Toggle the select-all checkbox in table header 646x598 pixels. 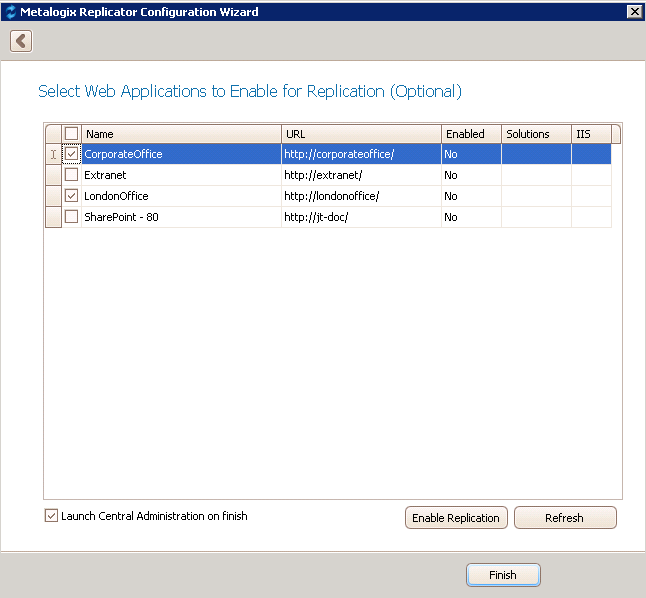(x=71, y=134)
